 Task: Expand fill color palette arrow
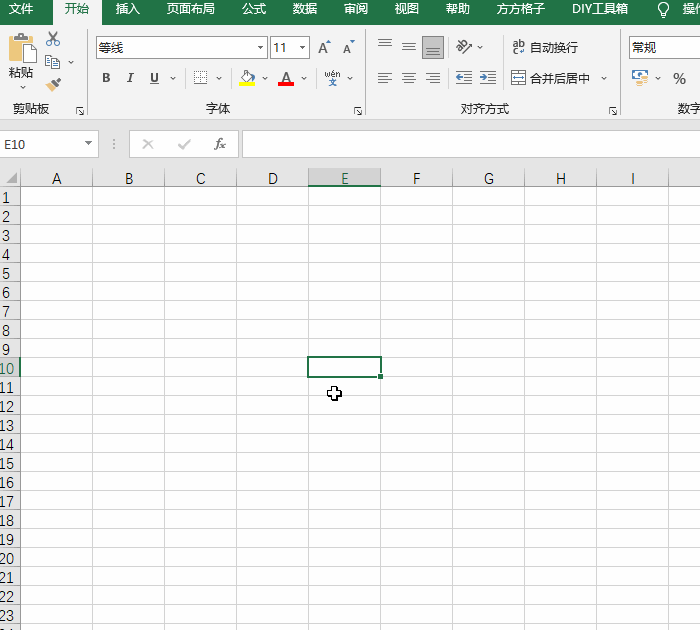click(x=265, y=78)
